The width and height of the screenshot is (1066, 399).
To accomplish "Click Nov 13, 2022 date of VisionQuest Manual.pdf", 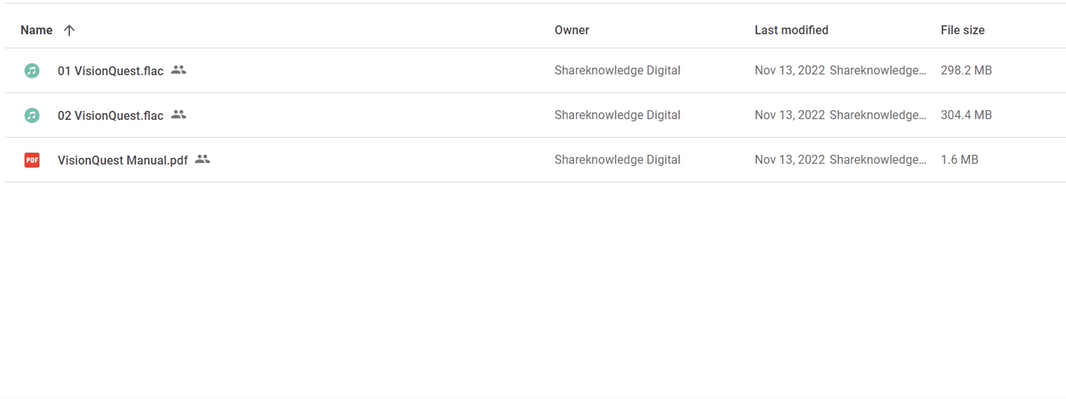I will coord(790,160).
